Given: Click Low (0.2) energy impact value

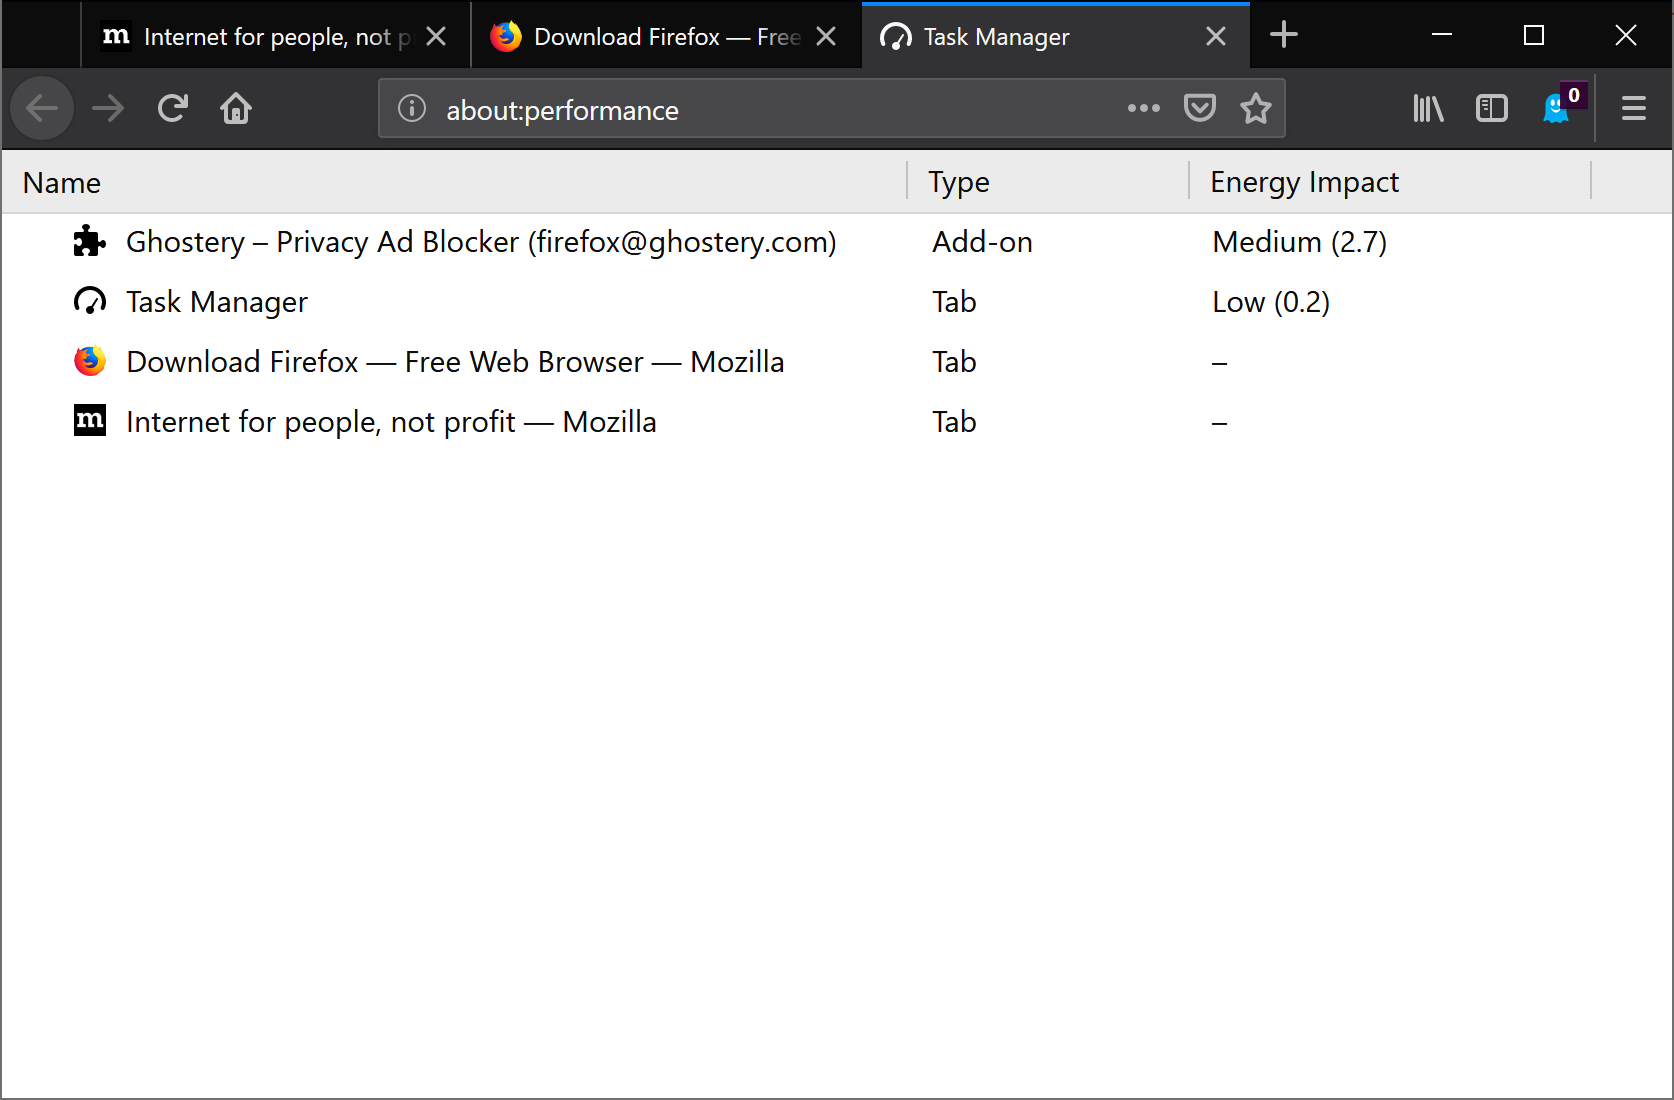Looking at the screenshot, I should point(1271,302).
